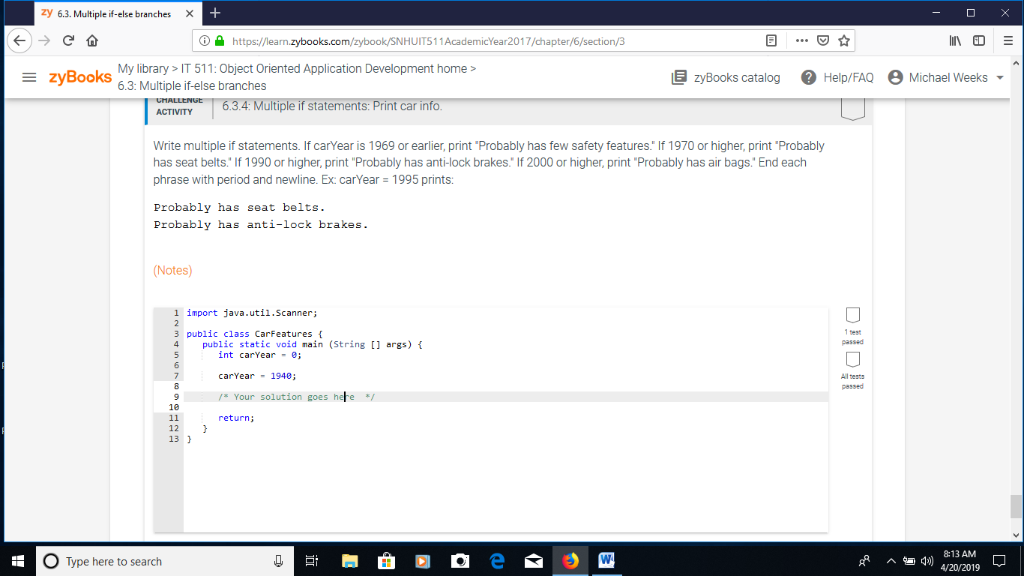Open the zyBooks hamburger menu icon
Screen dimensions: 1024x576
(x=29, y=78)
